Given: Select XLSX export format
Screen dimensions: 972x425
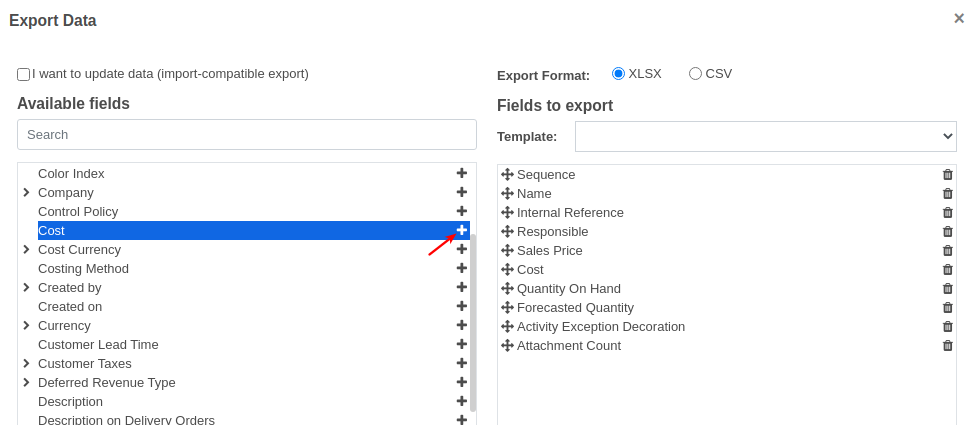Looking at the screenshot, I should click(618, 73).
